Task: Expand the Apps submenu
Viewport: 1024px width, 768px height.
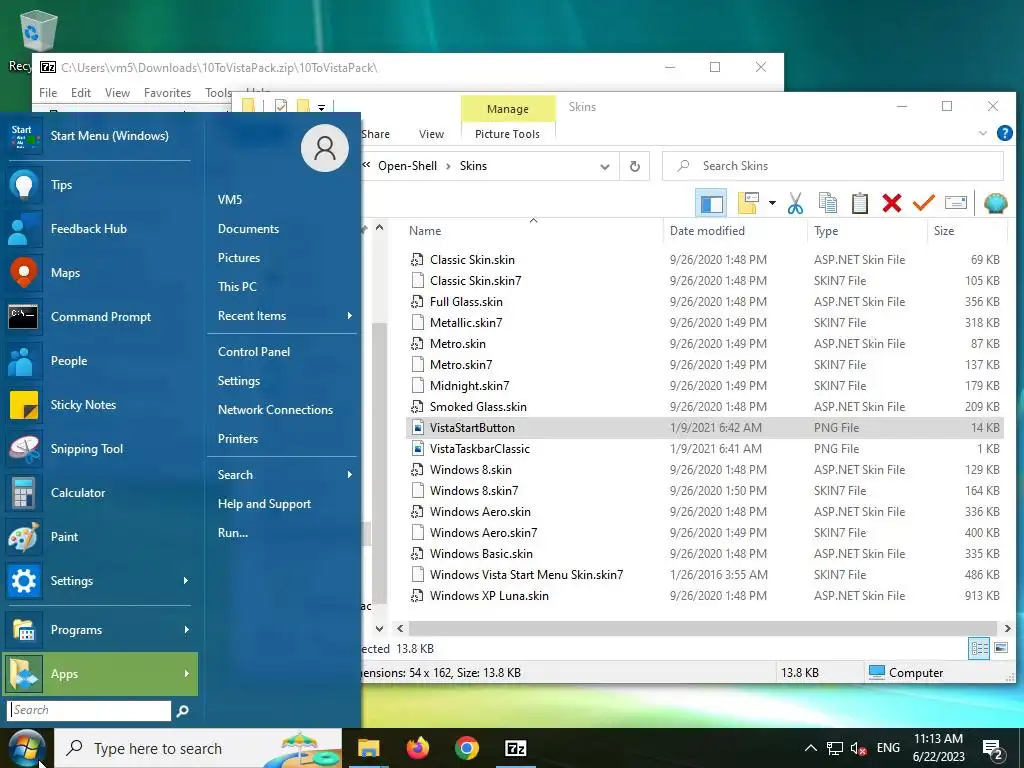Action: (100, 674)
